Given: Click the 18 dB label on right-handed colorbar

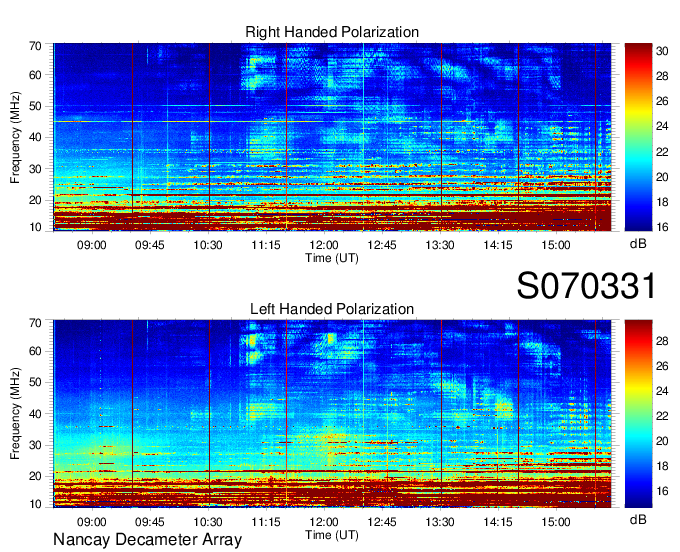Looking at the screenshot, I should pos(662,202).
